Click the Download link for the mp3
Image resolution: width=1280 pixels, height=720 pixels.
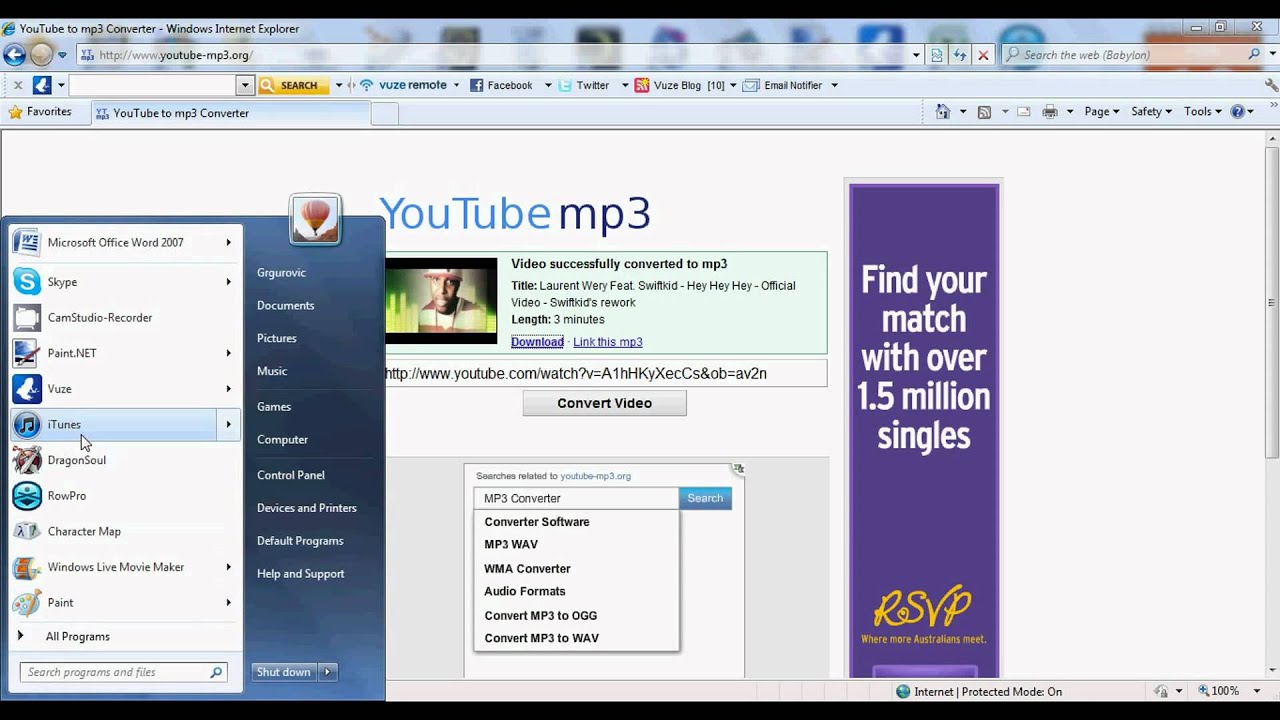click(538, 342)
